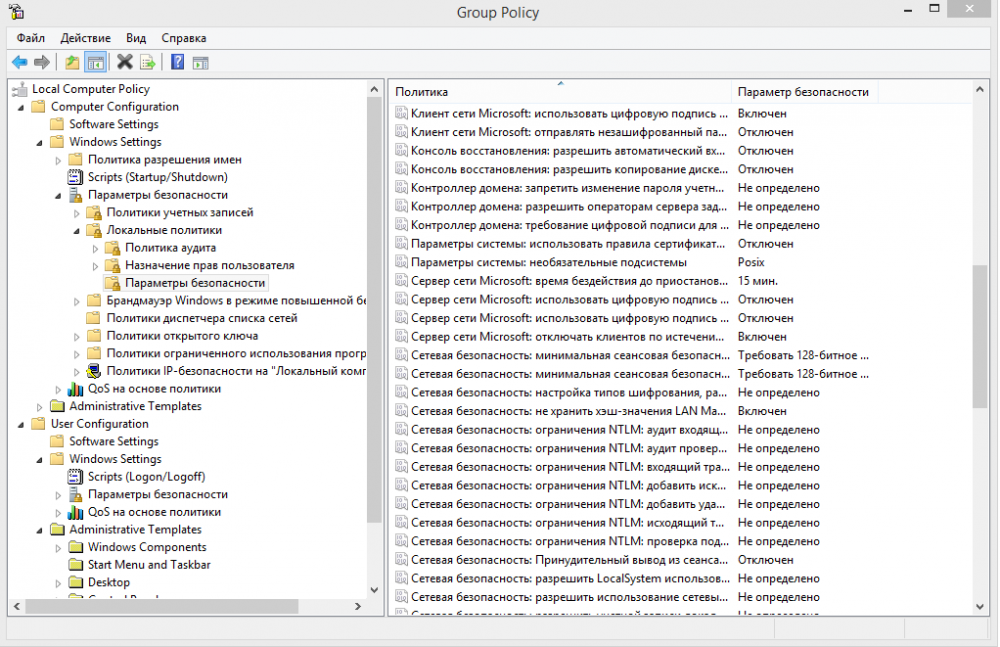Screen dimensions: 1000x647
Task: Select Политики ограниченного использования программ
Action: (236, 353)
